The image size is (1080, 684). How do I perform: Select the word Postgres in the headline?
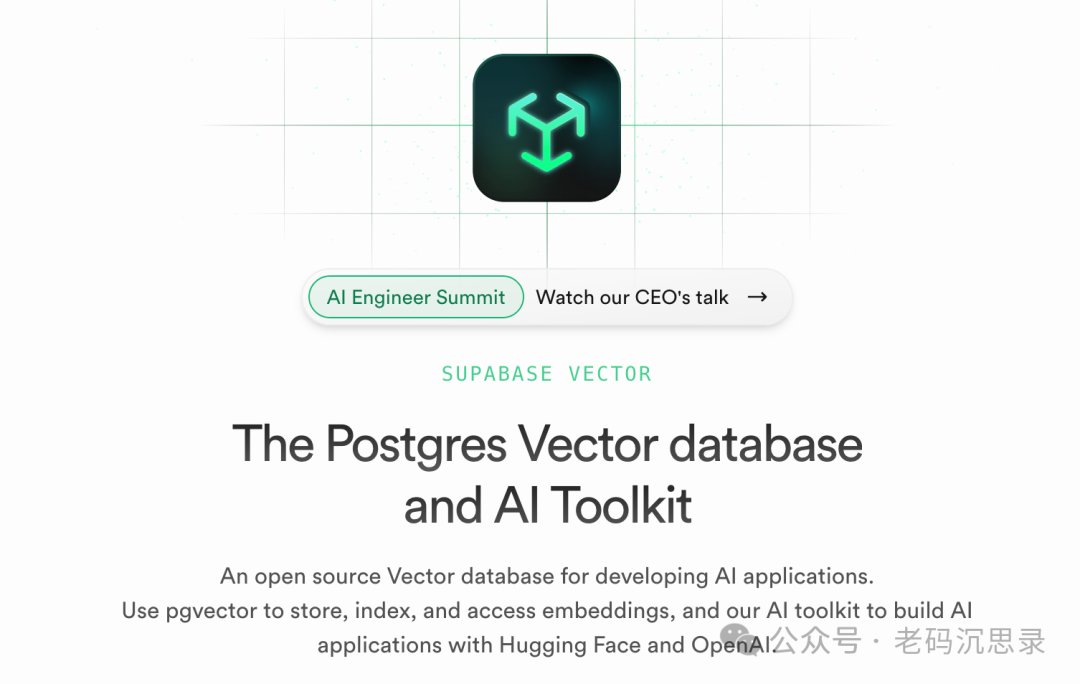(x=416, y=446)
